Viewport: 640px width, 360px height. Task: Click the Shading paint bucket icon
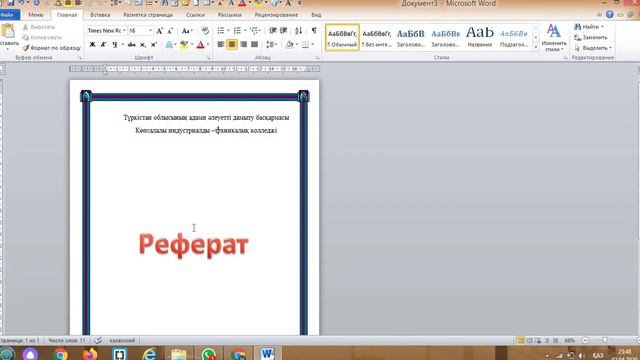coord(289,44)
